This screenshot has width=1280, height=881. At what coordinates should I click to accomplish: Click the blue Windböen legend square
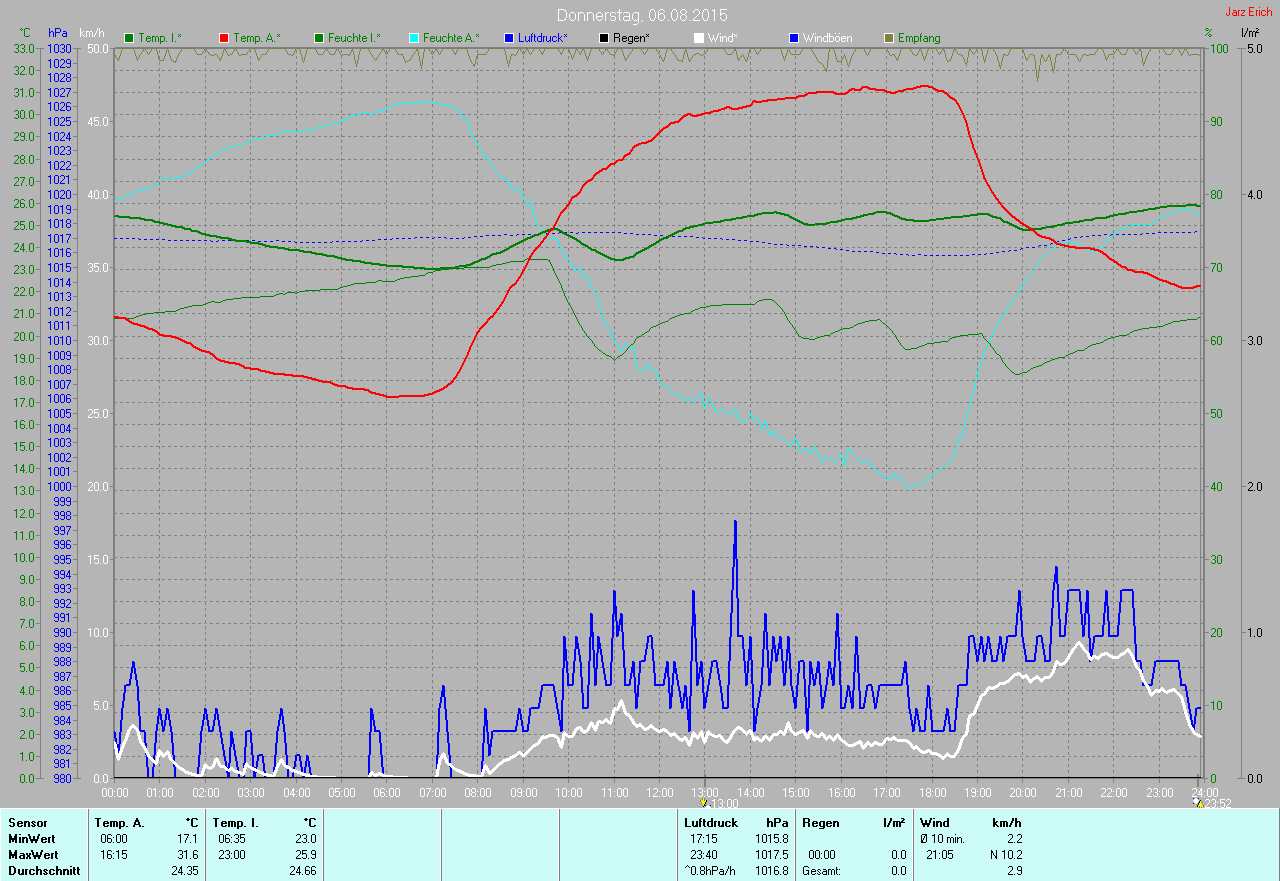tap(794, 38)
